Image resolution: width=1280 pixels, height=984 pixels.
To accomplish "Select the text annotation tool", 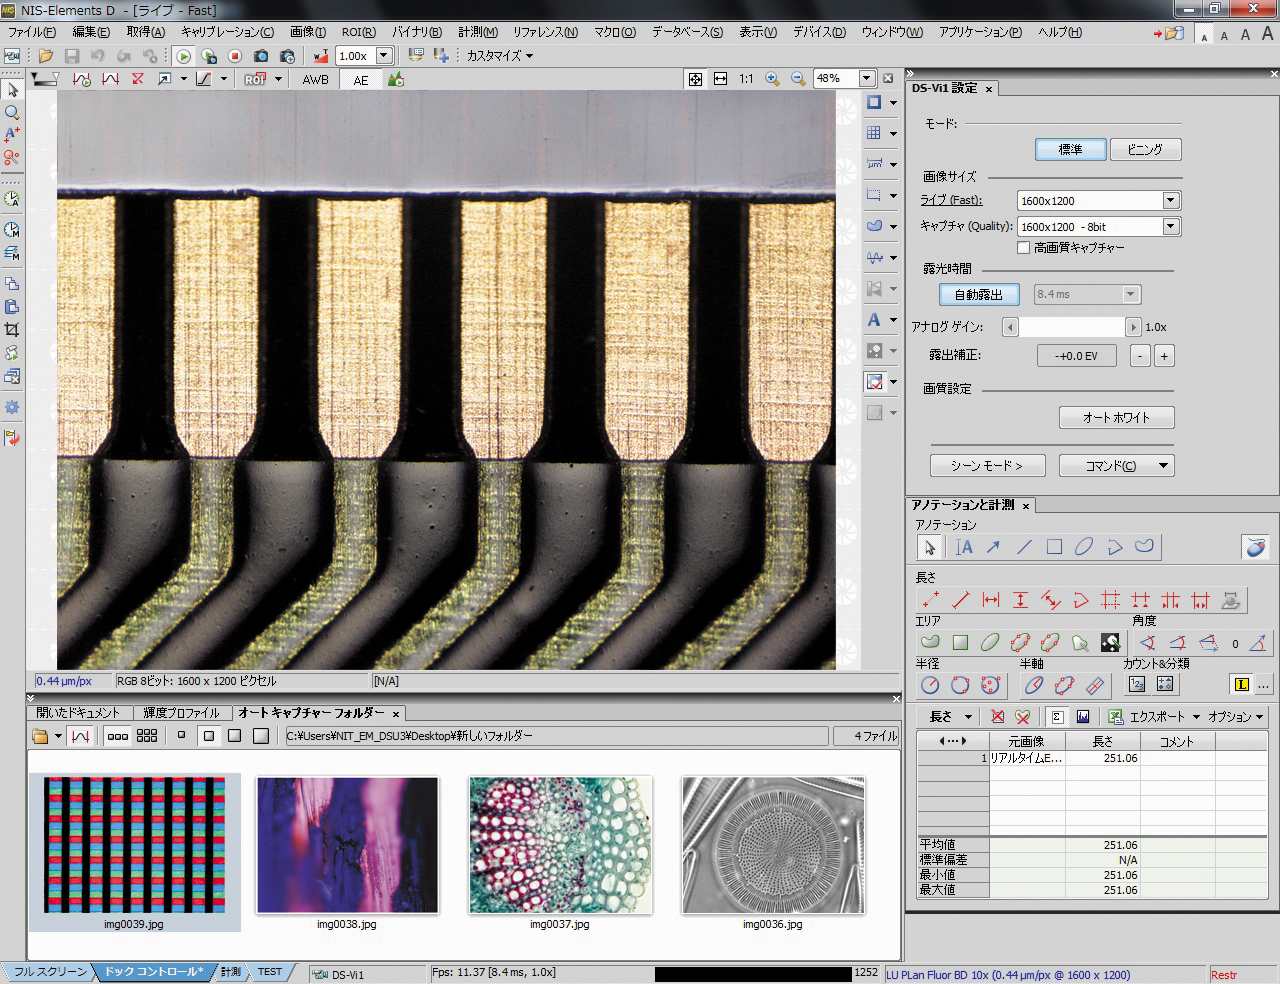I will [x=964, y=547].
